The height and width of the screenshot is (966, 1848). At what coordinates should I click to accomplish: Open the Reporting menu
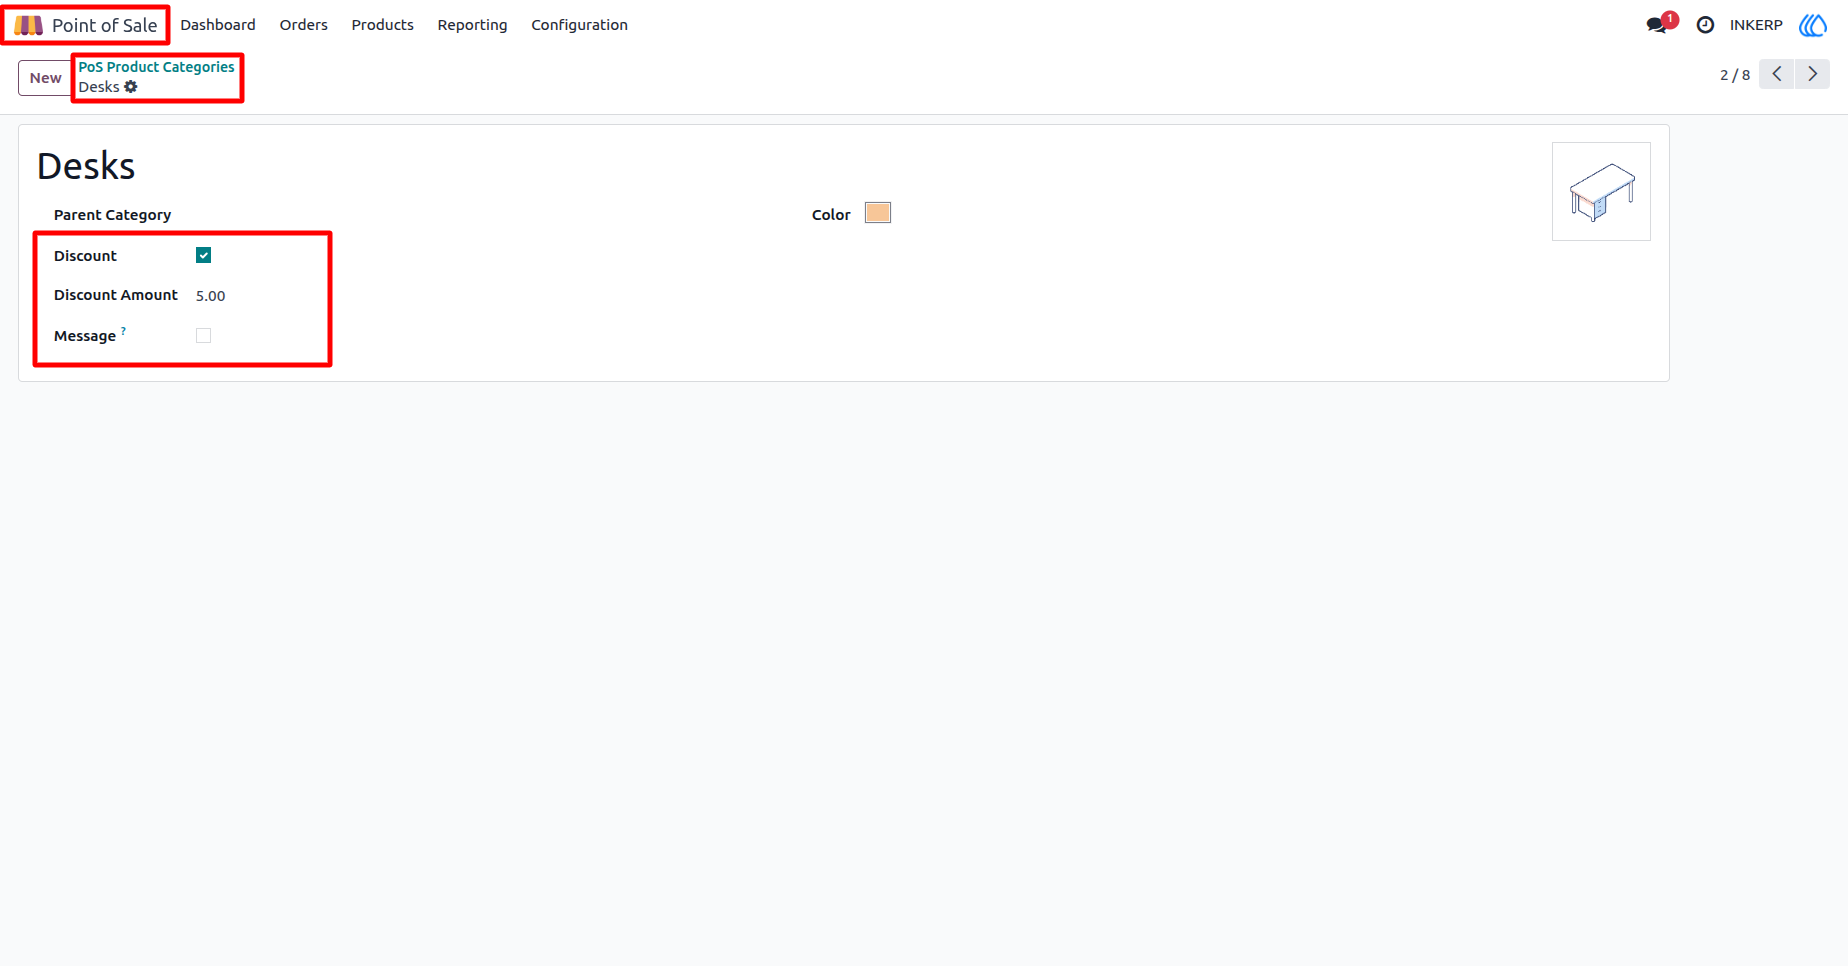click(x=472, y=25)
